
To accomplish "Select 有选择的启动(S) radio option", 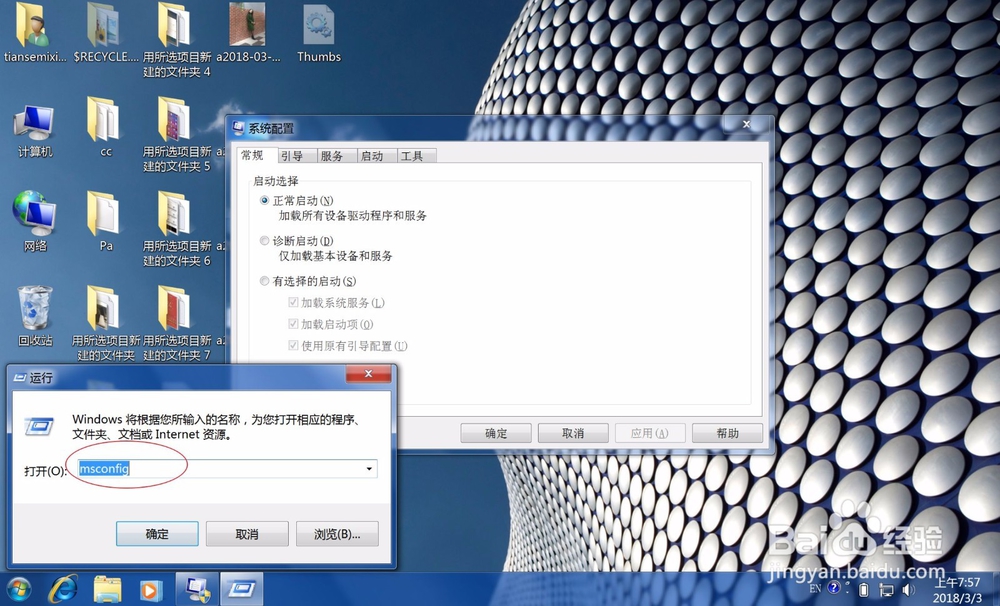I will point(264,281).
